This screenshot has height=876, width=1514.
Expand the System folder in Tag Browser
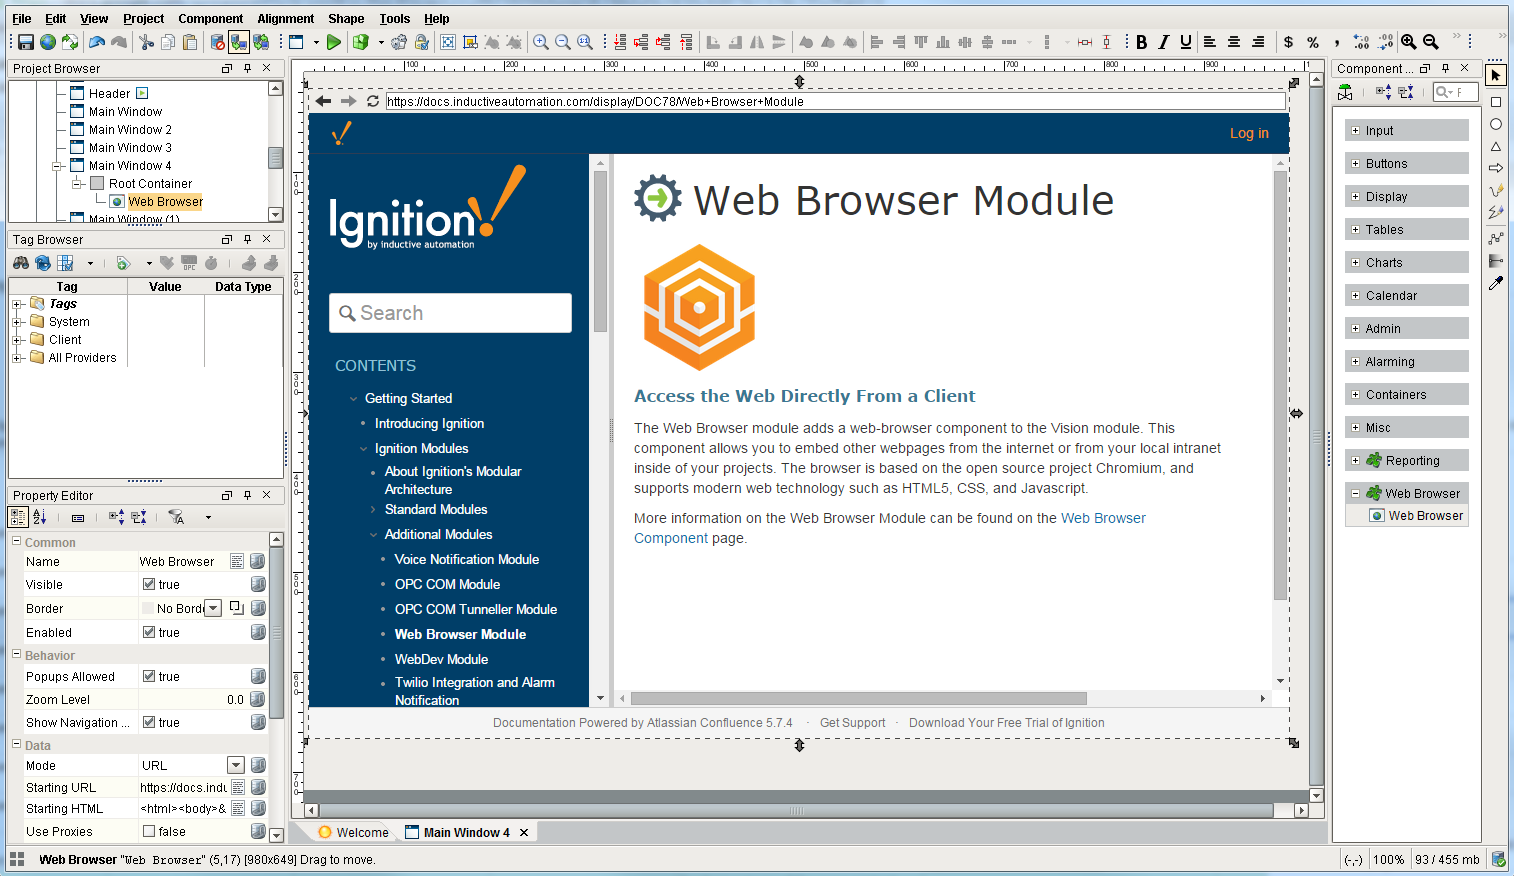(x=17, y=322)
